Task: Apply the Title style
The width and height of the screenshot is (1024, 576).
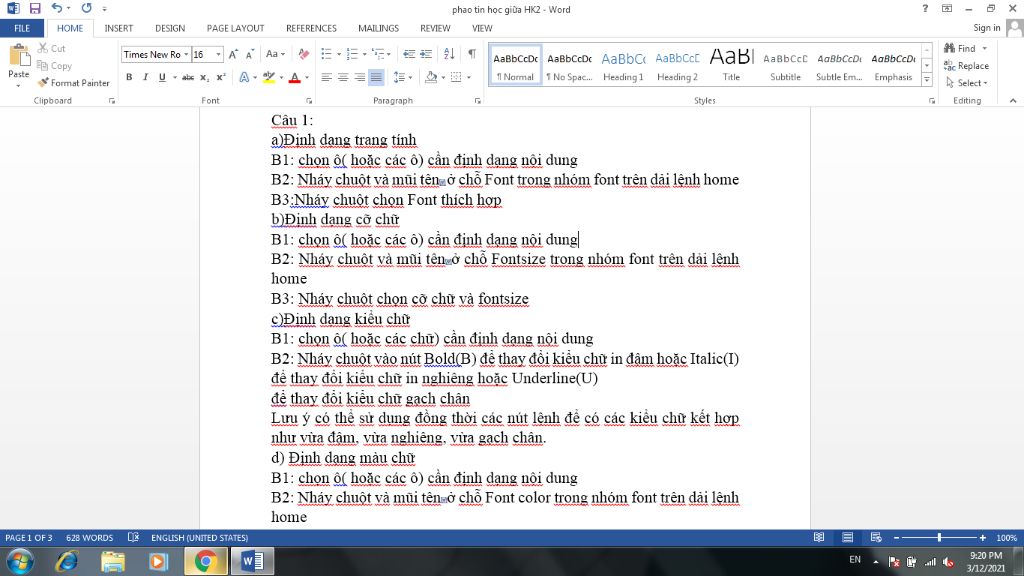Action: pos(731,65)
